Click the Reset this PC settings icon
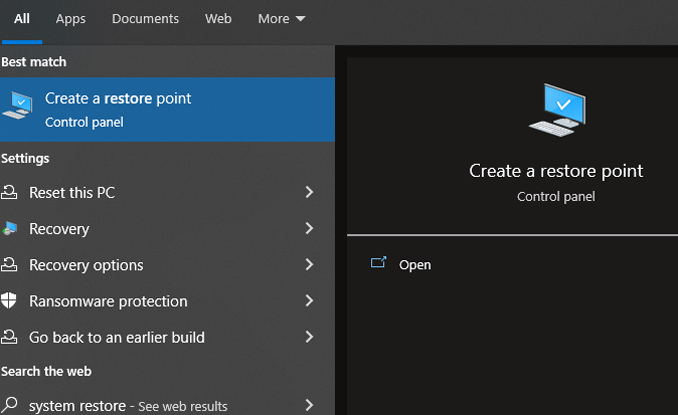Image resolution: width=678 pixels, height=415 pixels. (x=9, y=192)
